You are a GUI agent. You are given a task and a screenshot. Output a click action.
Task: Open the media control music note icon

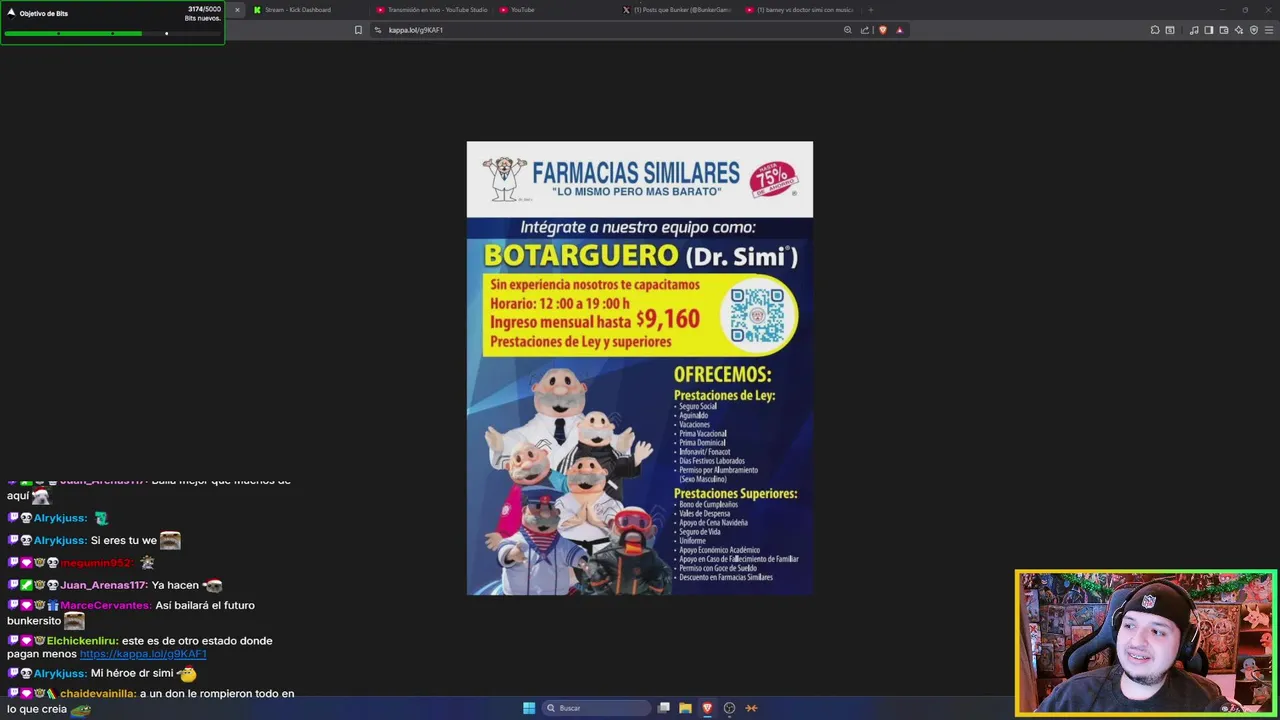click(1194, 30)
